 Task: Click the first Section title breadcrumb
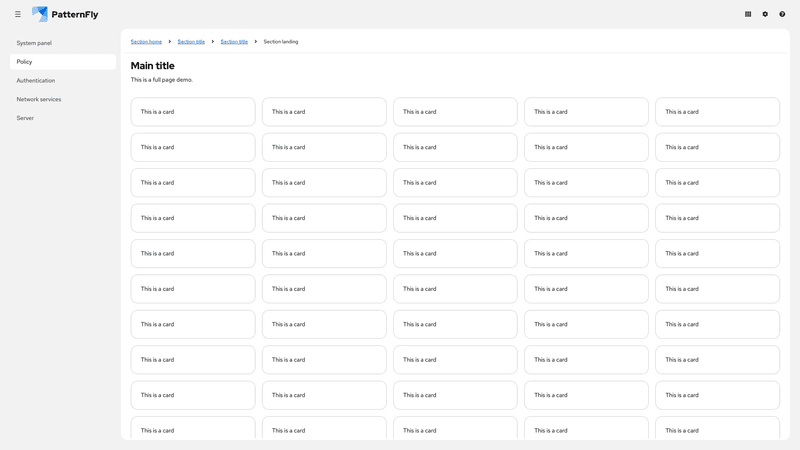(x=191, y=42)
